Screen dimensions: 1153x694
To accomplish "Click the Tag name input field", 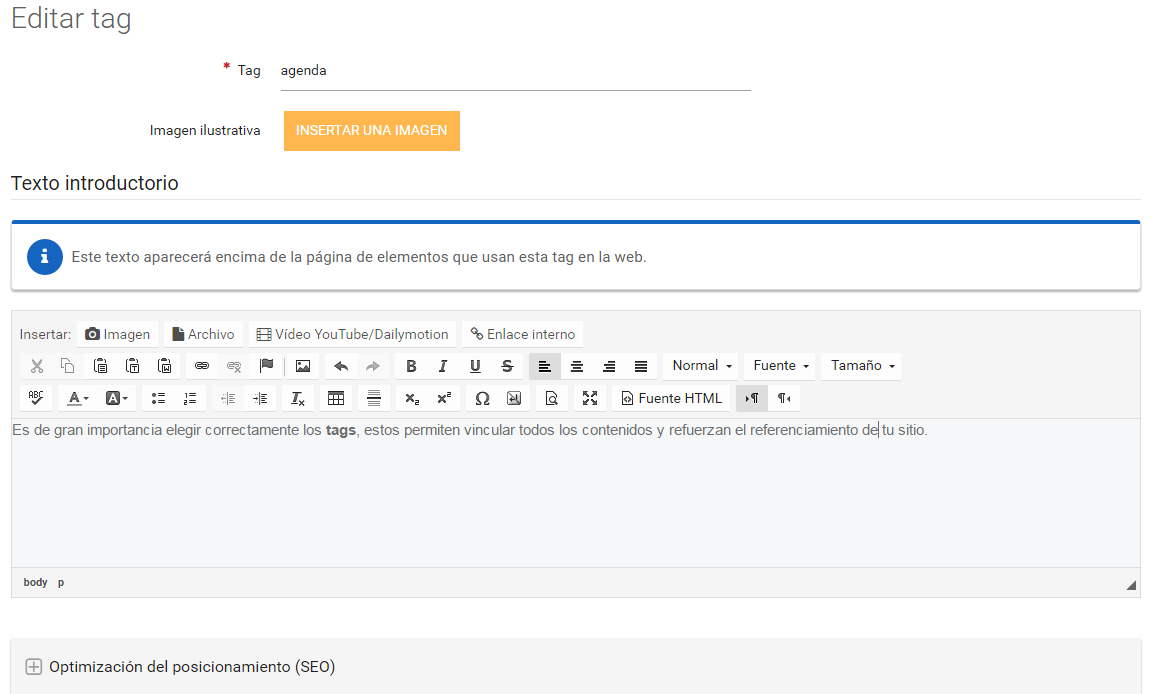I will coord(515,71).
